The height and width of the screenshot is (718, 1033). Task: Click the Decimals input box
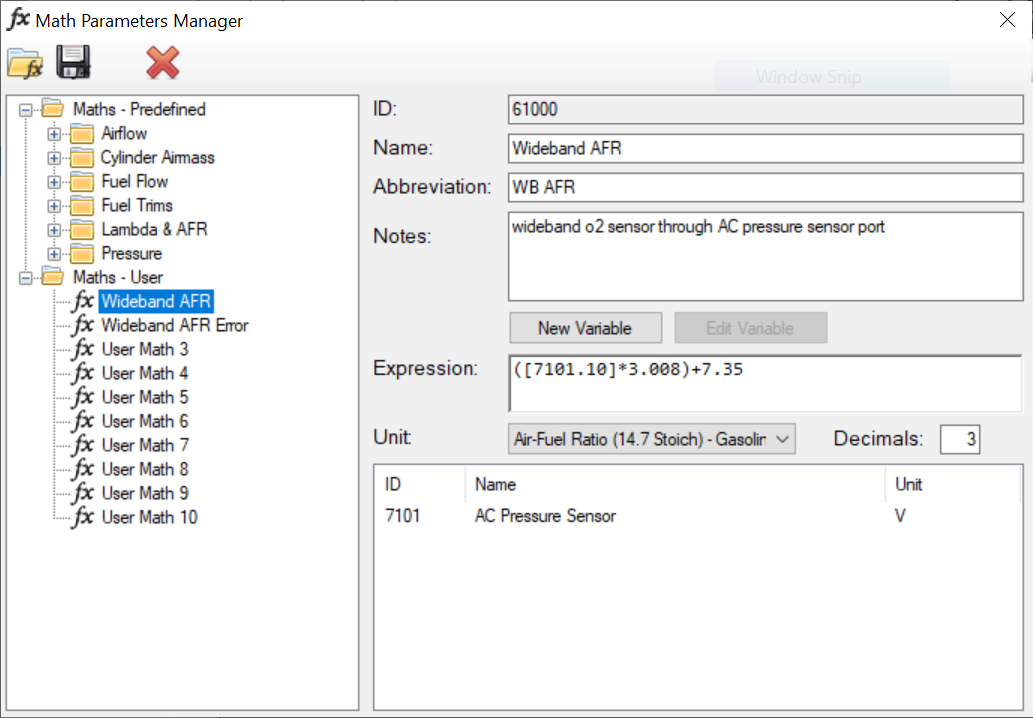point(960,439)
